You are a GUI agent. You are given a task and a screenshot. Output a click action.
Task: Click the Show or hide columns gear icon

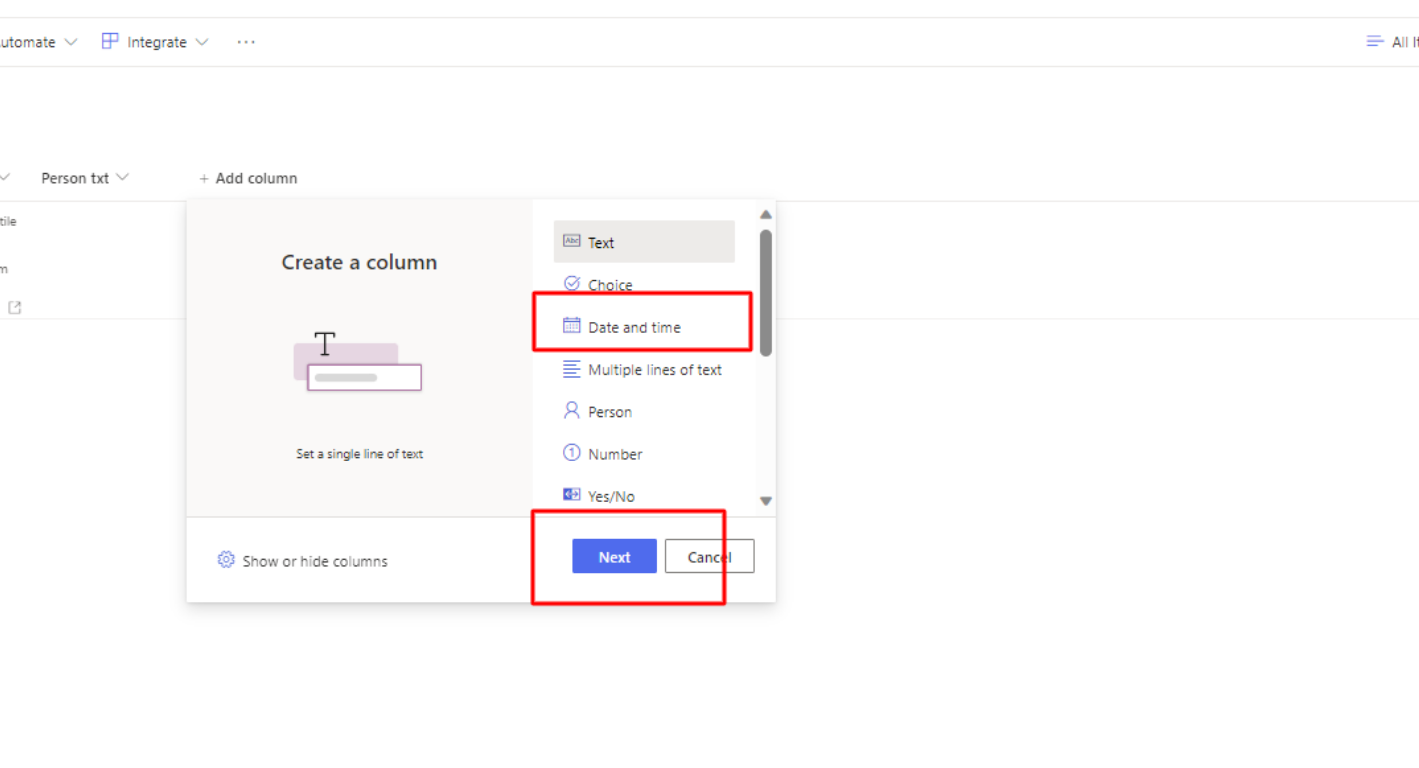[226, 560]
